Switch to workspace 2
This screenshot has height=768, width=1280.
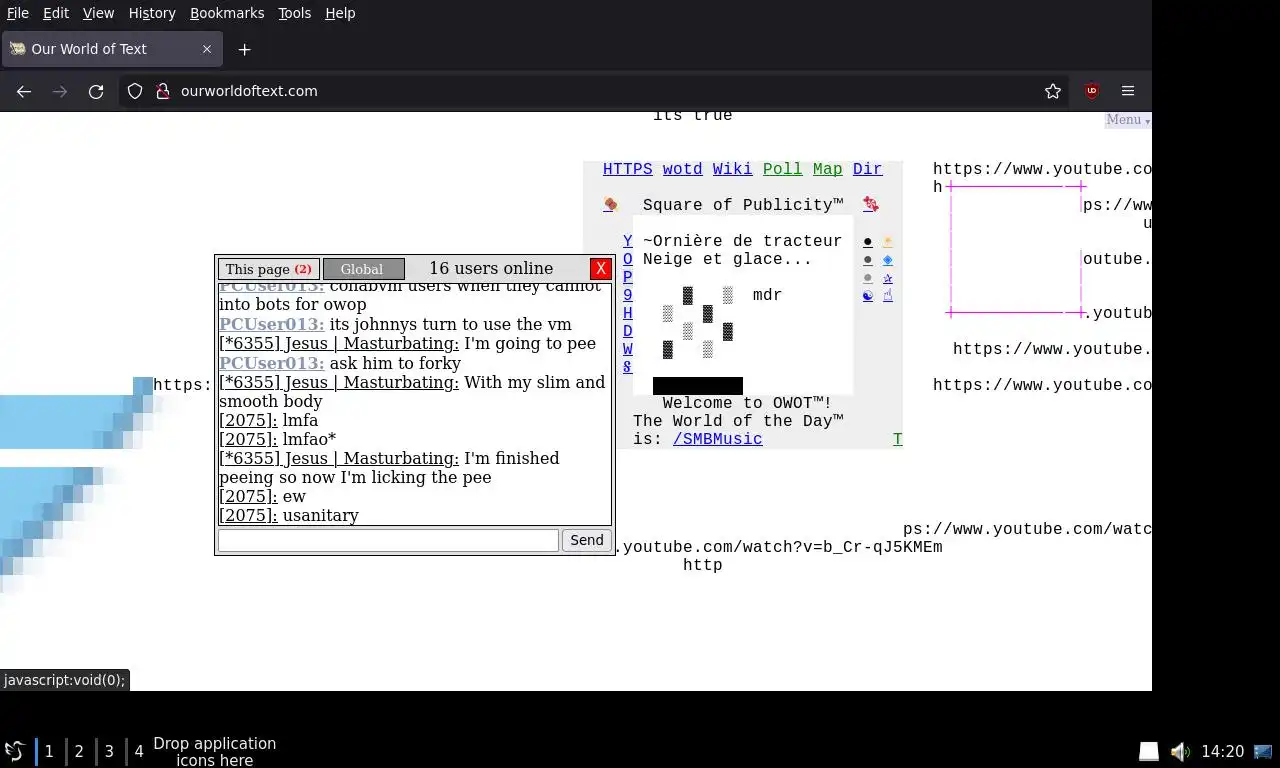79,751
